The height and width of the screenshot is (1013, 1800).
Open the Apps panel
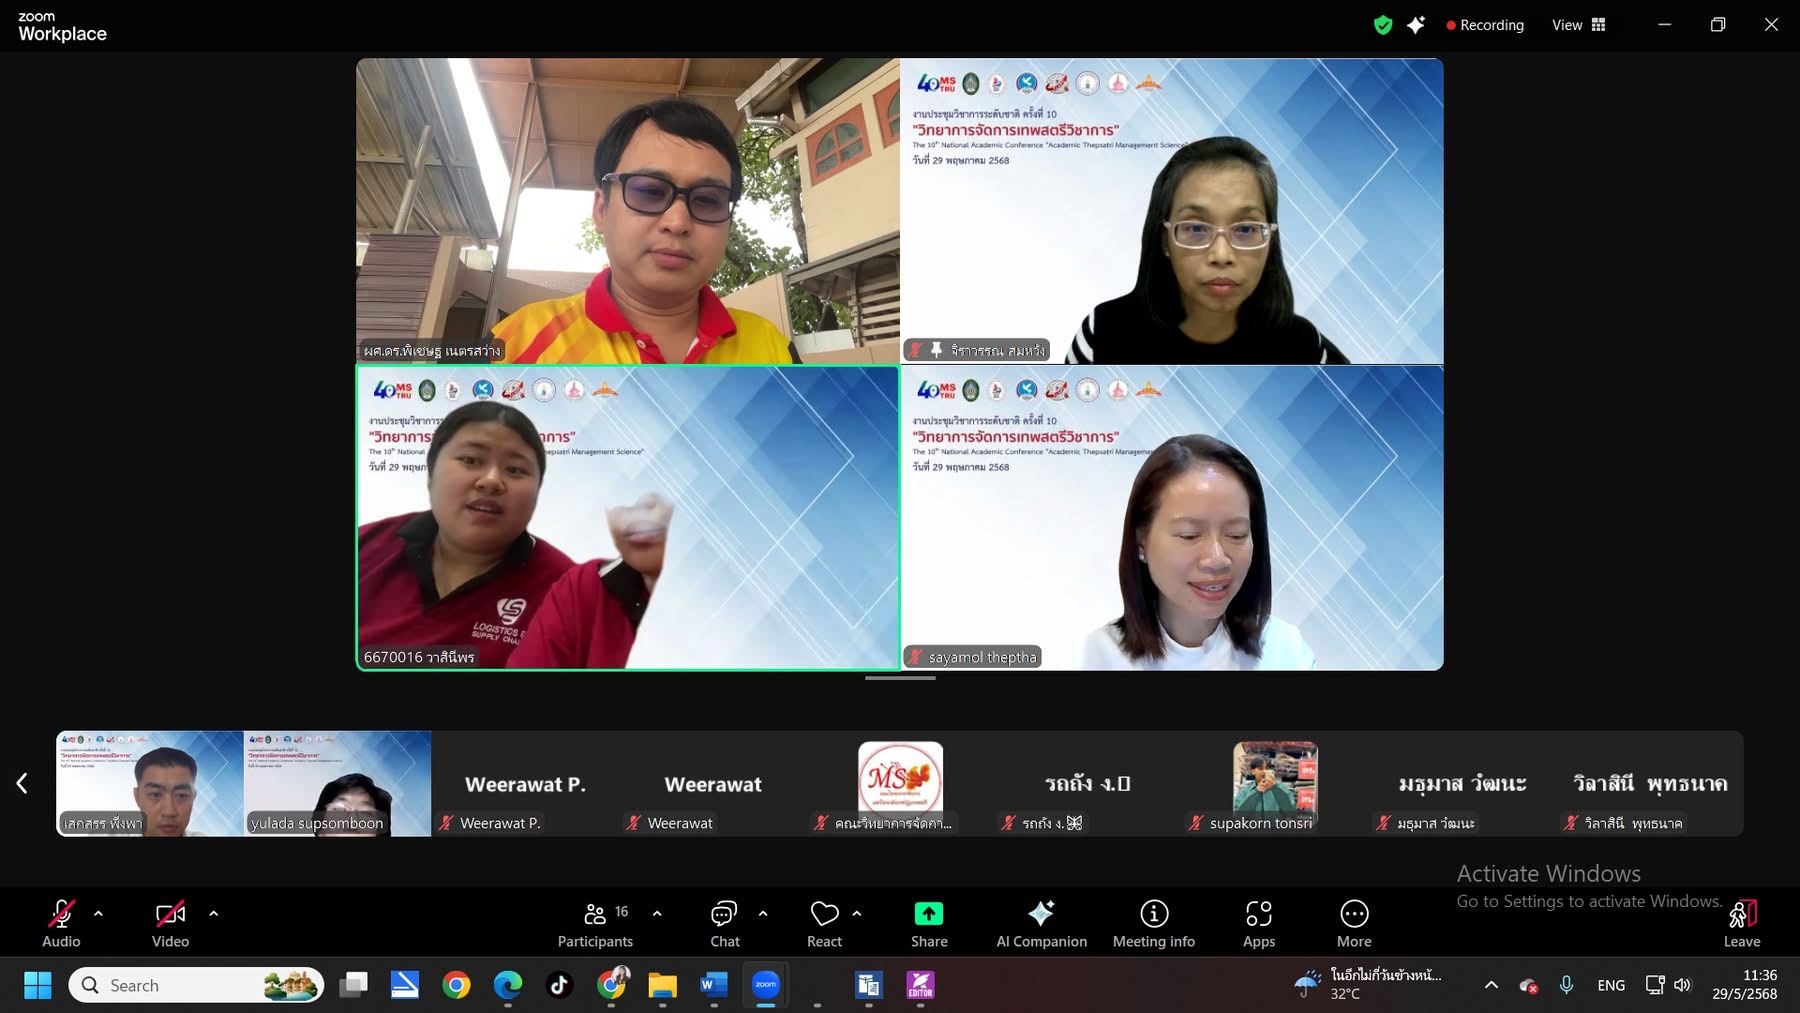click(x=1258, y=924)
